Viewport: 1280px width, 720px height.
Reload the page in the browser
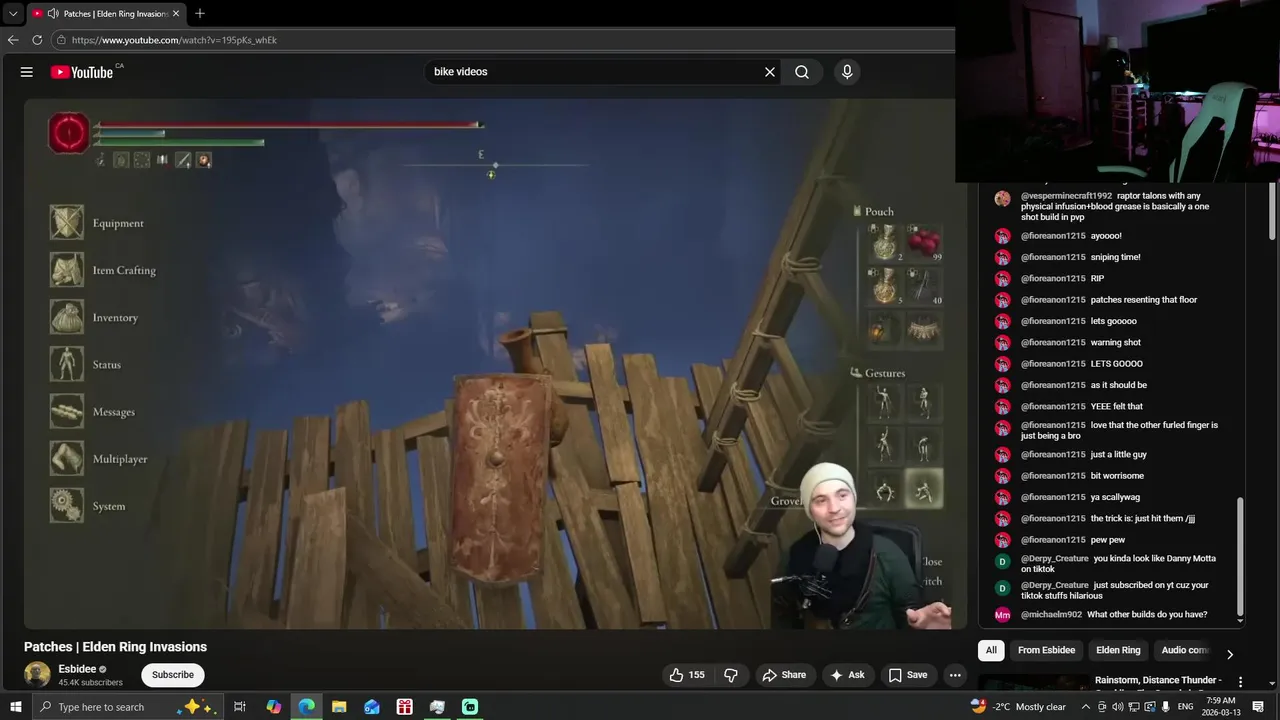(x=37, y=40)
